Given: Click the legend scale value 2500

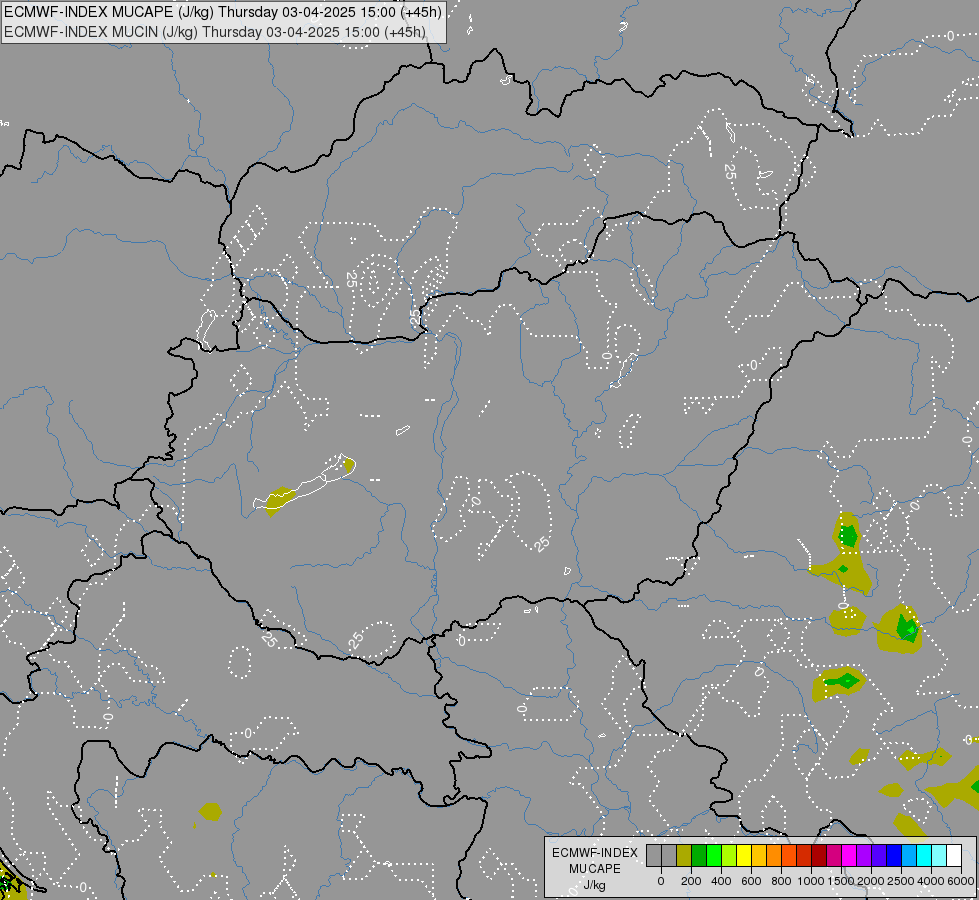Looking at the screenshot, I should [x=902, y=881].
